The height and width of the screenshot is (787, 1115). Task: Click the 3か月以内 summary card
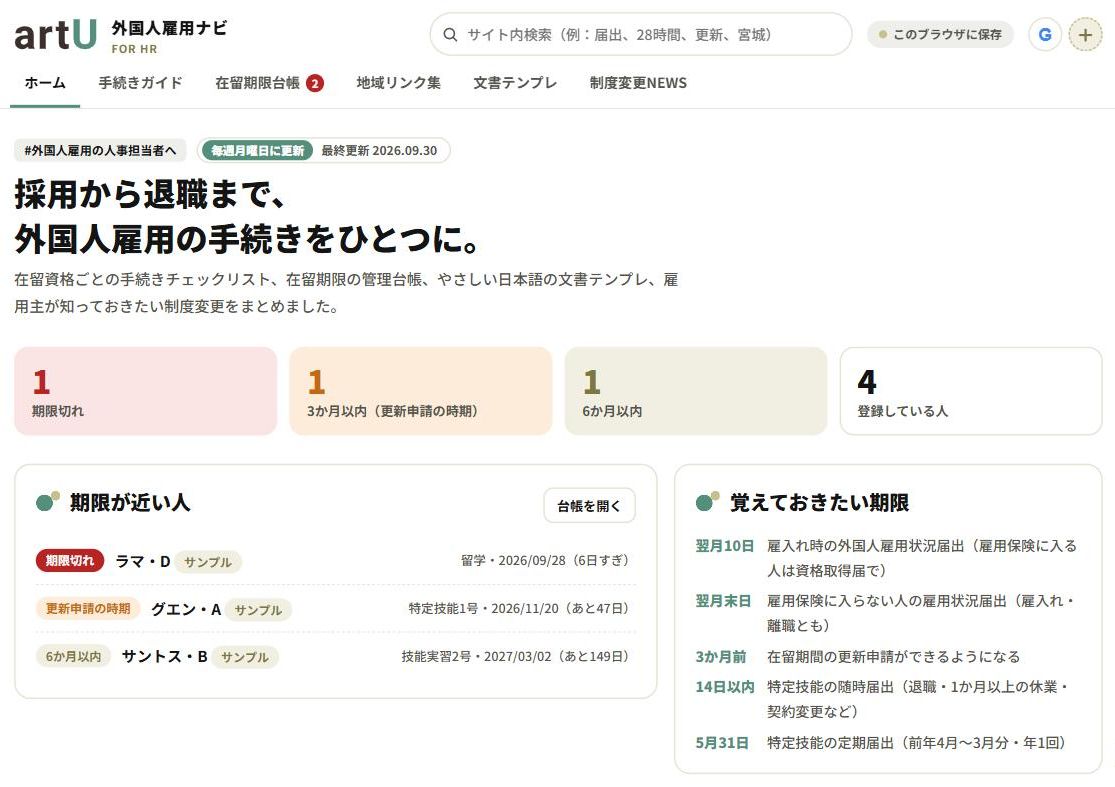coord(421,391)
